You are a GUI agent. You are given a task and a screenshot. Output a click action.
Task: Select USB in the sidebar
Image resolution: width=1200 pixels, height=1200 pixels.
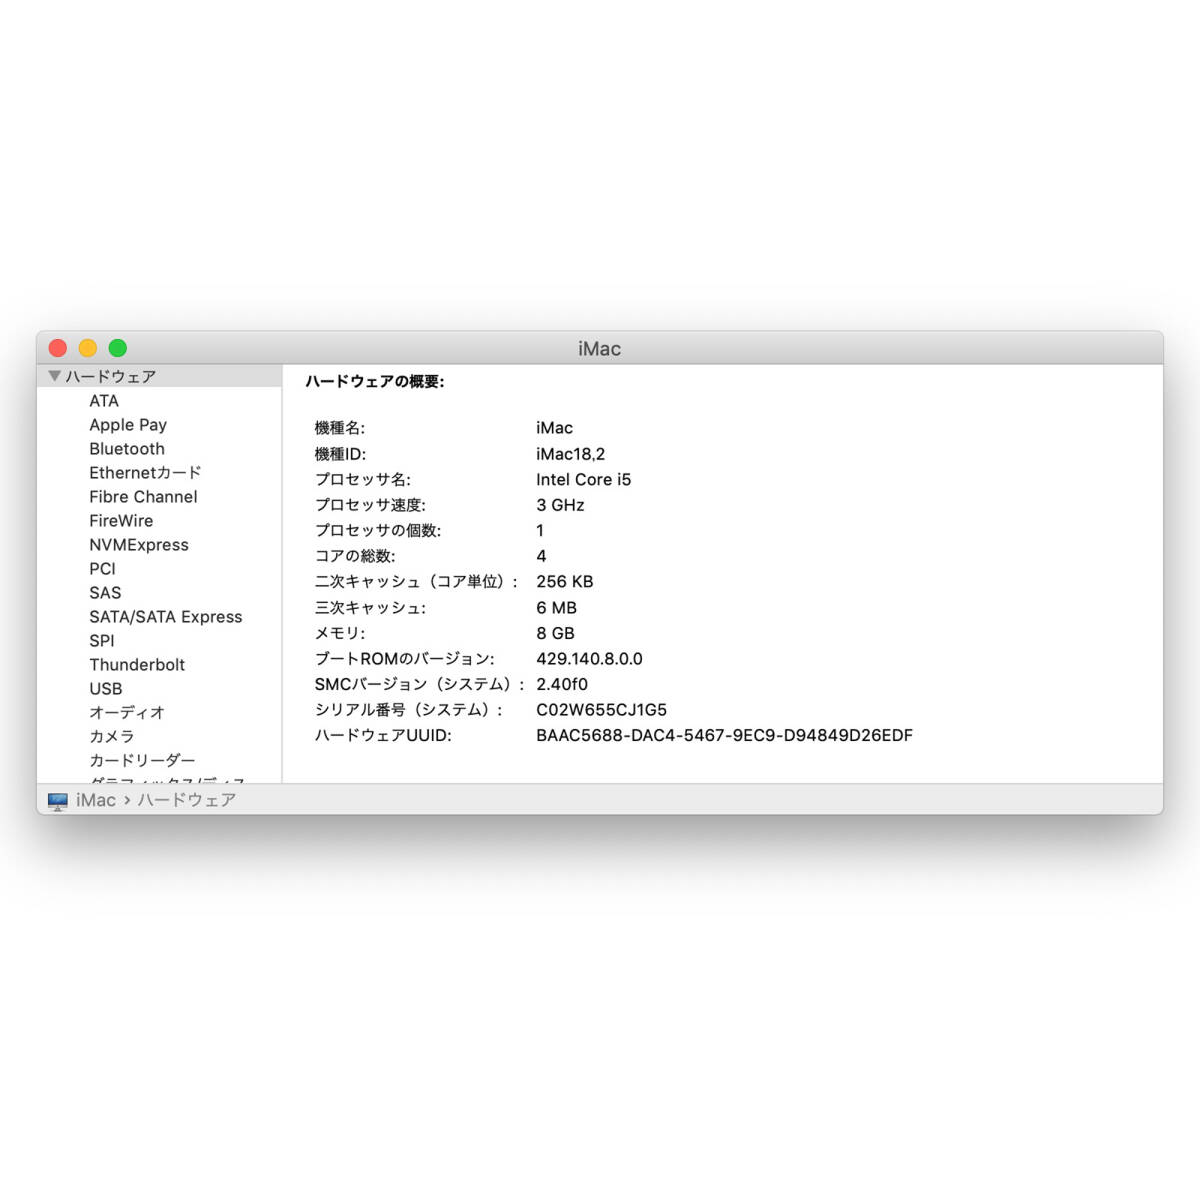pyautogui.click(x=106, y=689)
